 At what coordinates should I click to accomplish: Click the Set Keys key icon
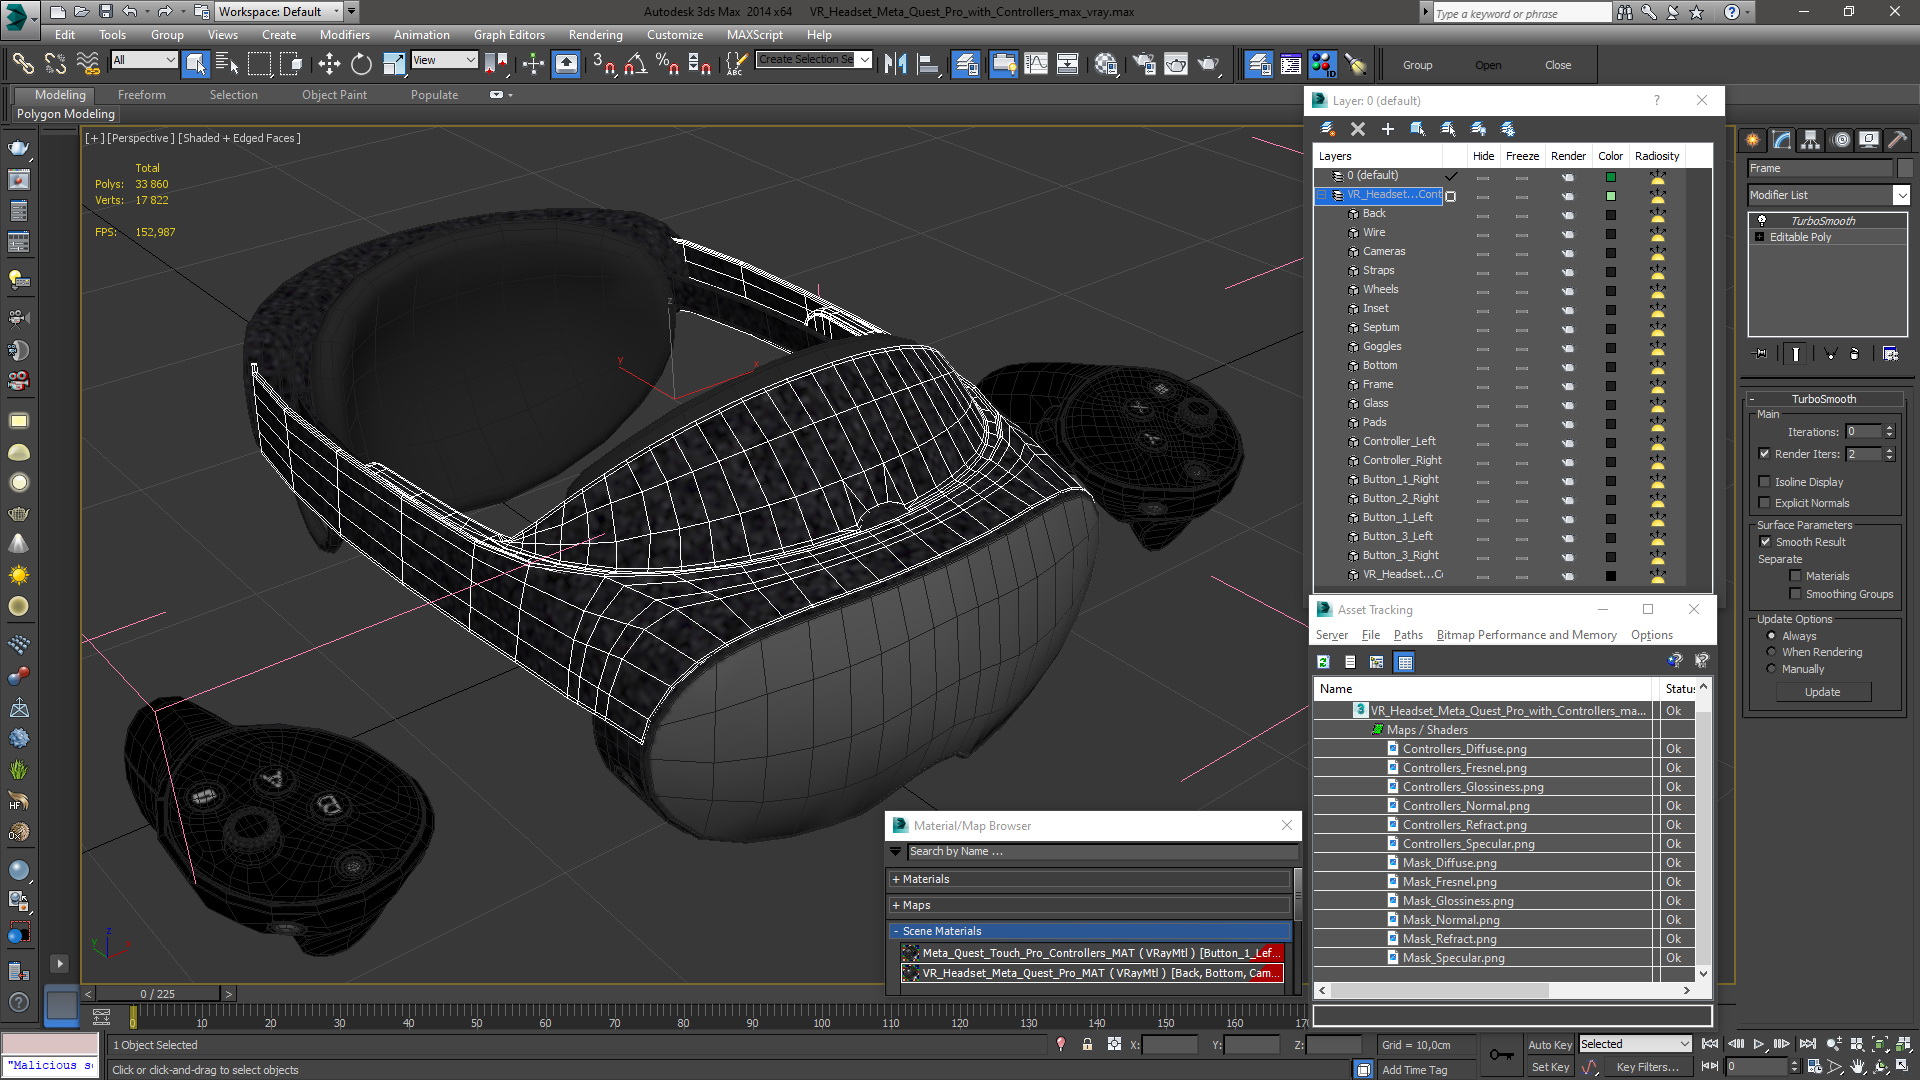pyautogui.click(x=1501, y=1055)
